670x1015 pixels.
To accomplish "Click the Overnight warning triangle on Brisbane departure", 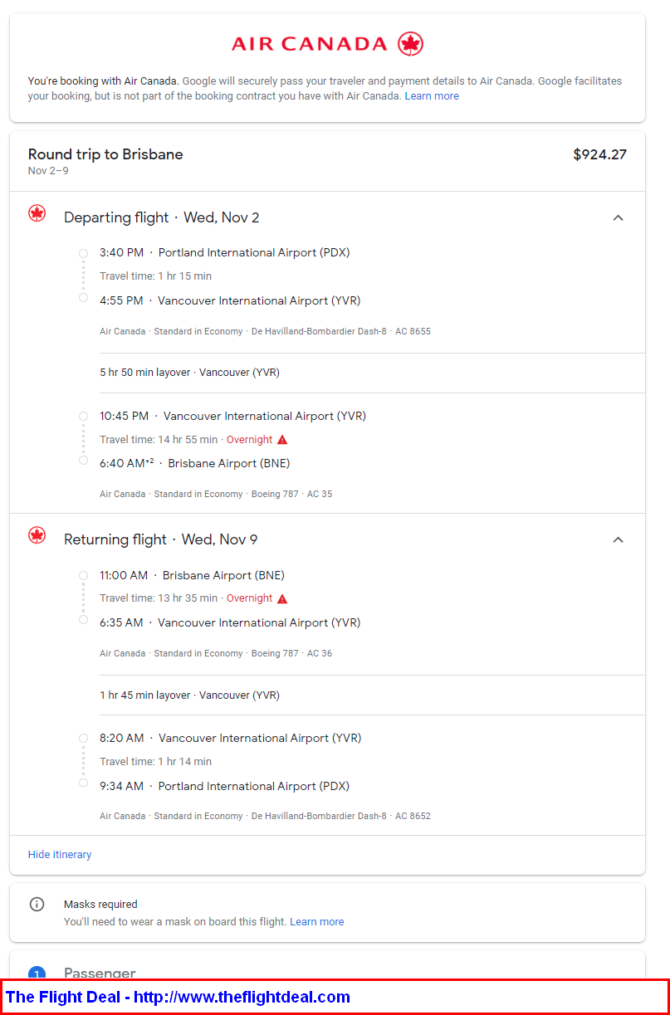I will pos(282,598).
